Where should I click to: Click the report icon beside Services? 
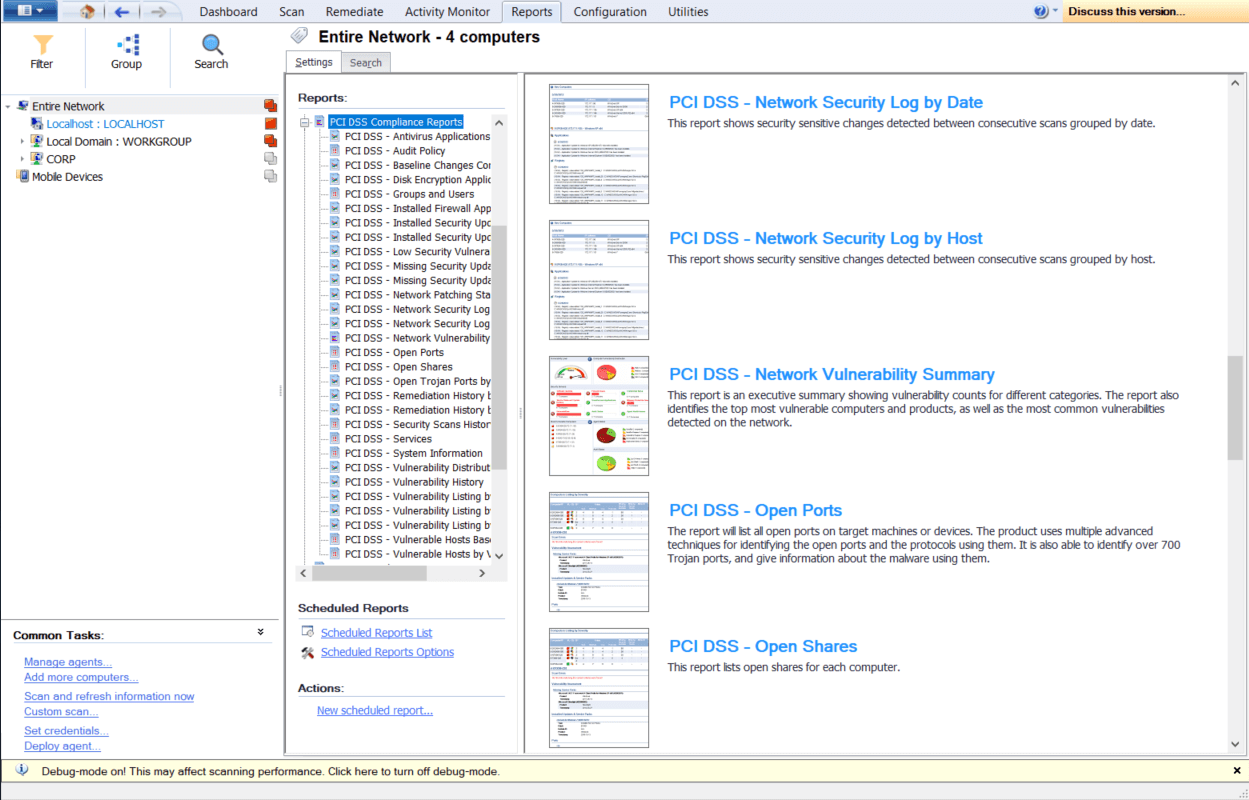pyautogui.click(x=336, y=439)
